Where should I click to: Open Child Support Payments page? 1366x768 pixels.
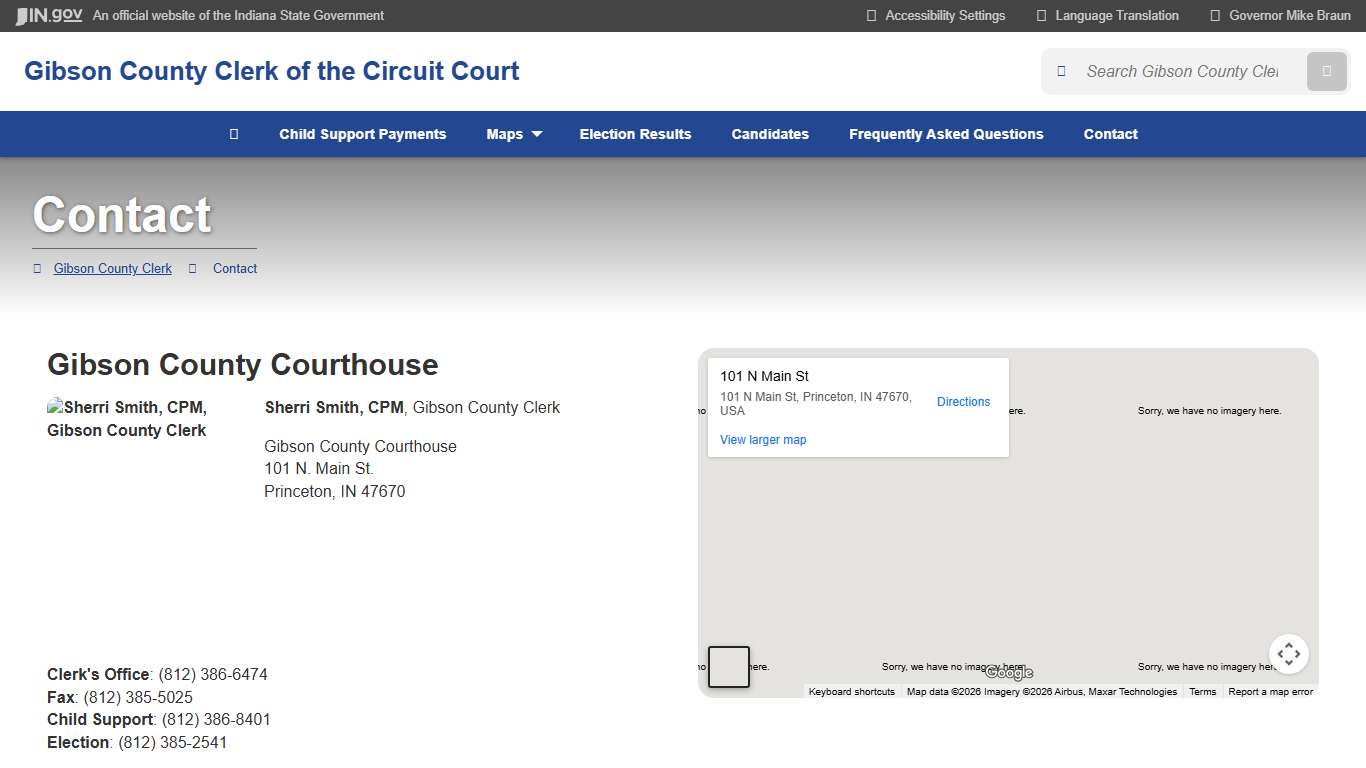(x=362, y=133)
